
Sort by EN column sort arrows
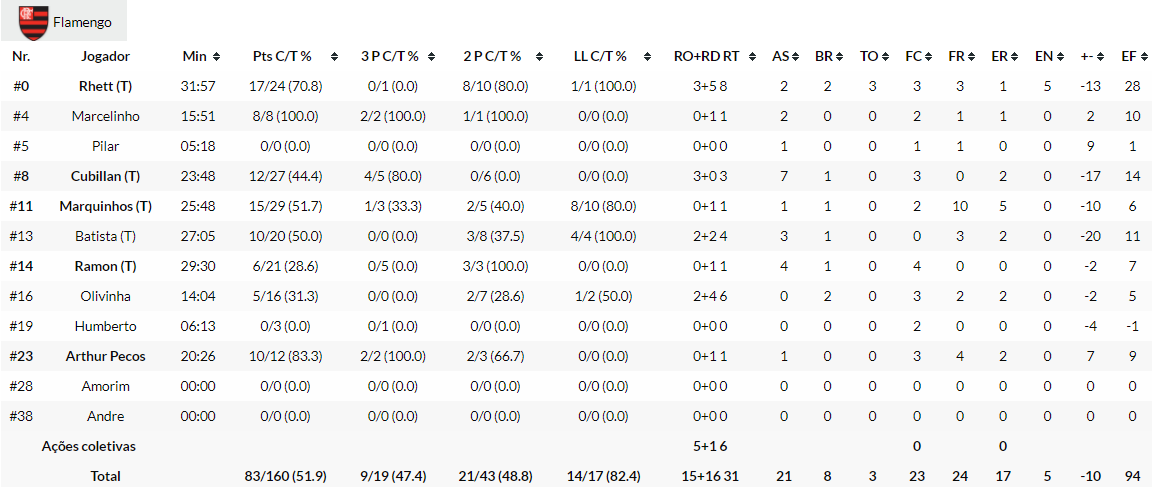point(1058,57)
